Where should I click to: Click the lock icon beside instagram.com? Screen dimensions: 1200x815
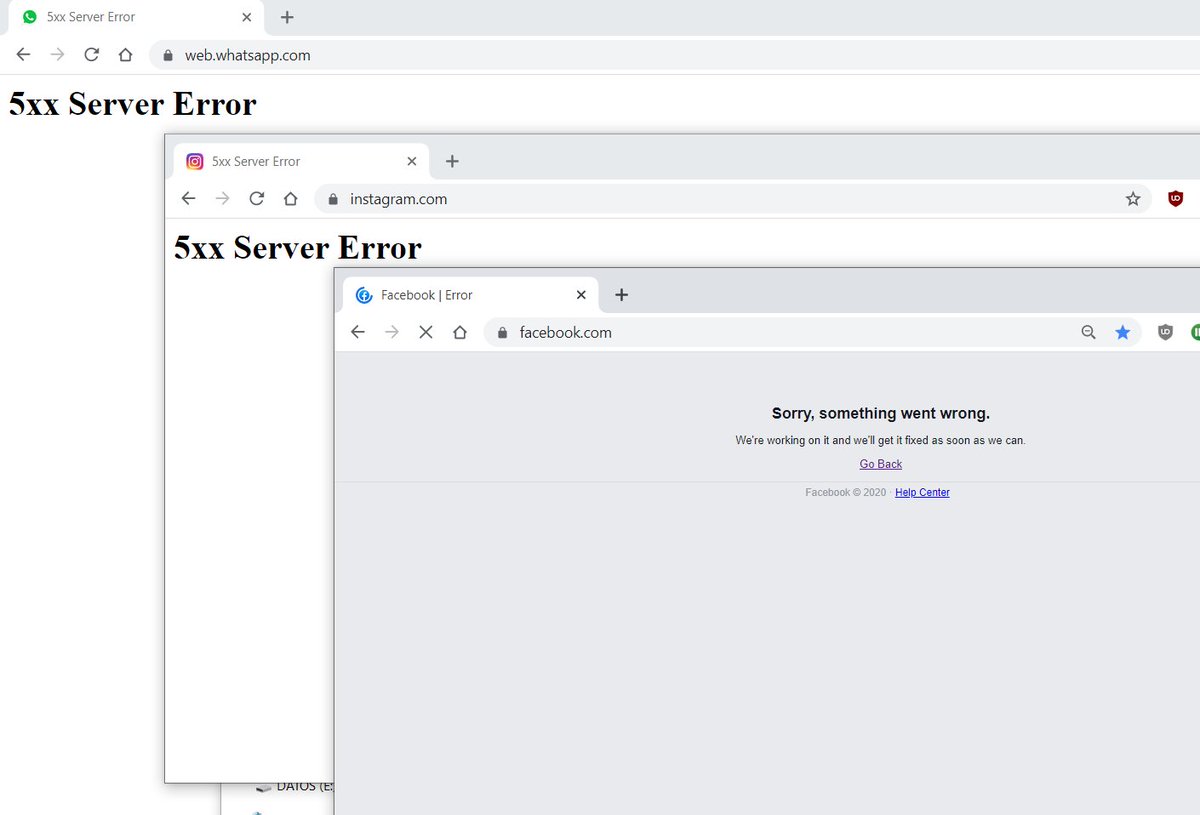(334, 200)
